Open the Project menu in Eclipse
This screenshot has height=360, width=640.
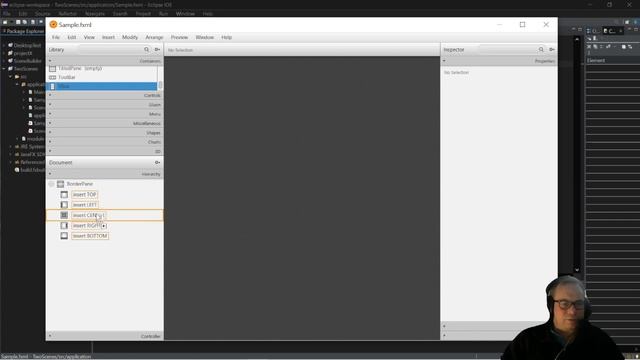click(x=143, y=13)
